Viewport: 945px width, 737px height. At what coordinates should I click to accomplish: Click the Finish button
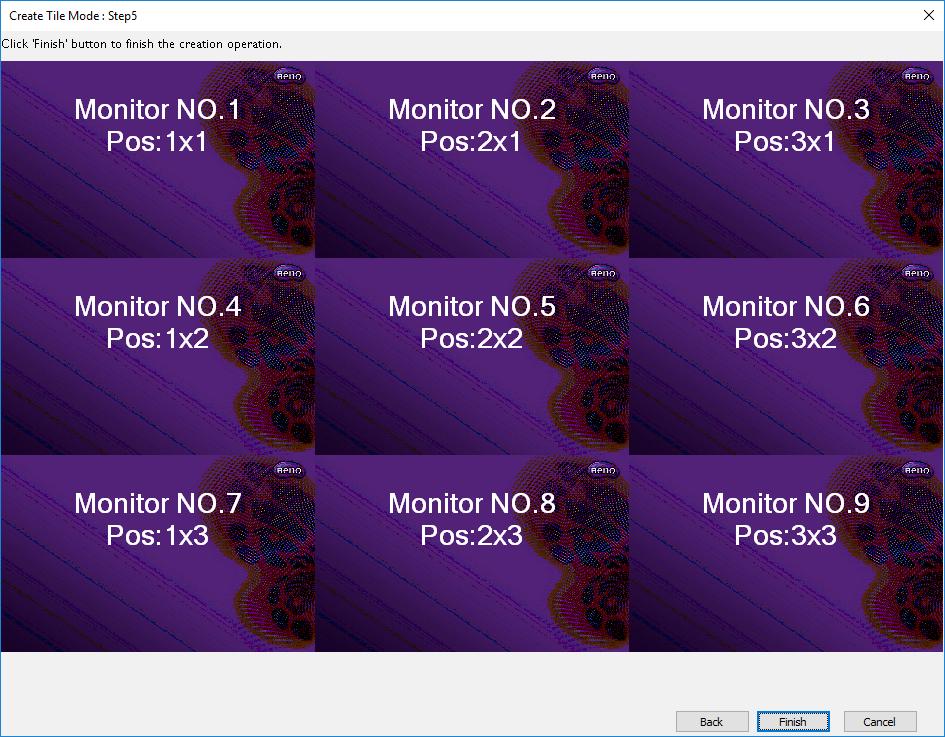tap(793, 721)
